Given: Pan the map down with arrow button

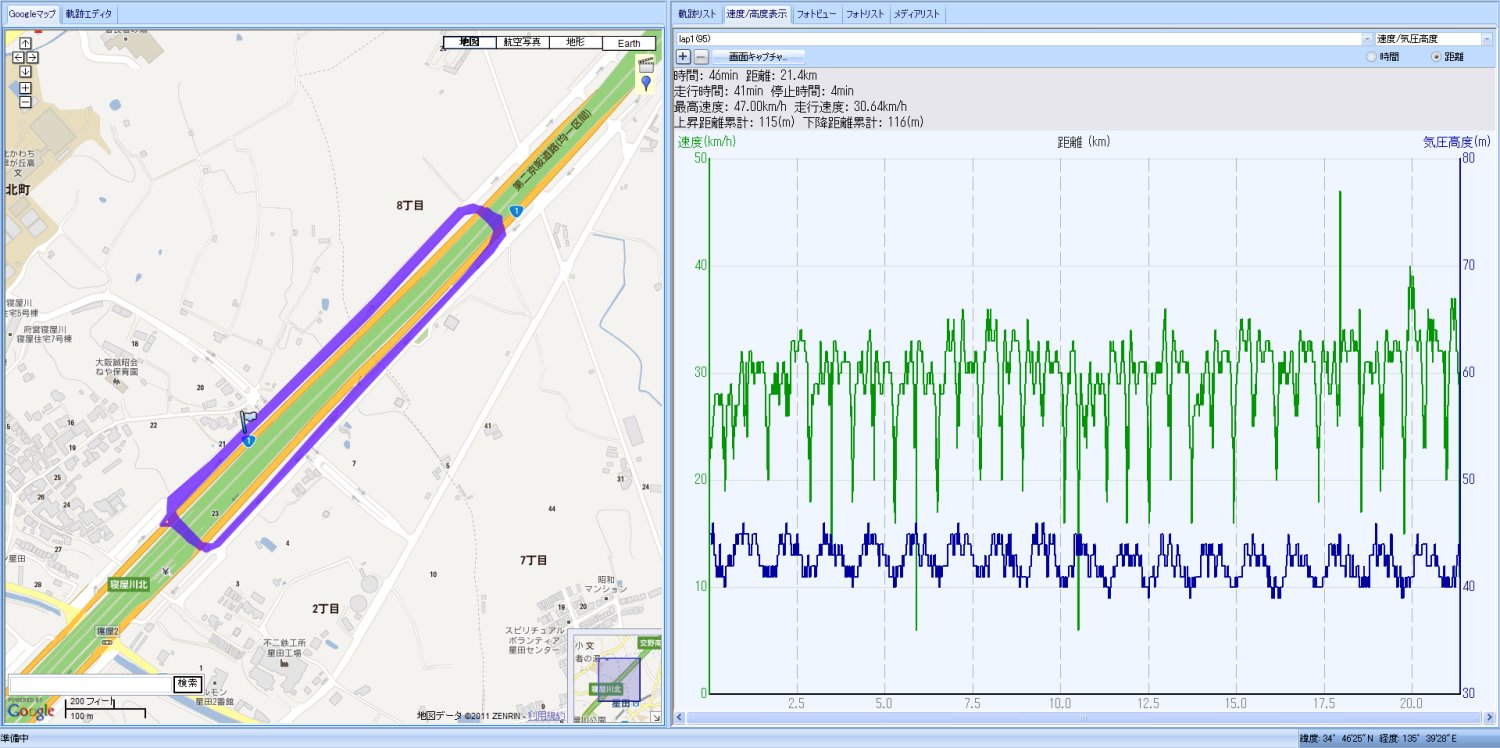Looking at the screenshot, I should point(25,71).
